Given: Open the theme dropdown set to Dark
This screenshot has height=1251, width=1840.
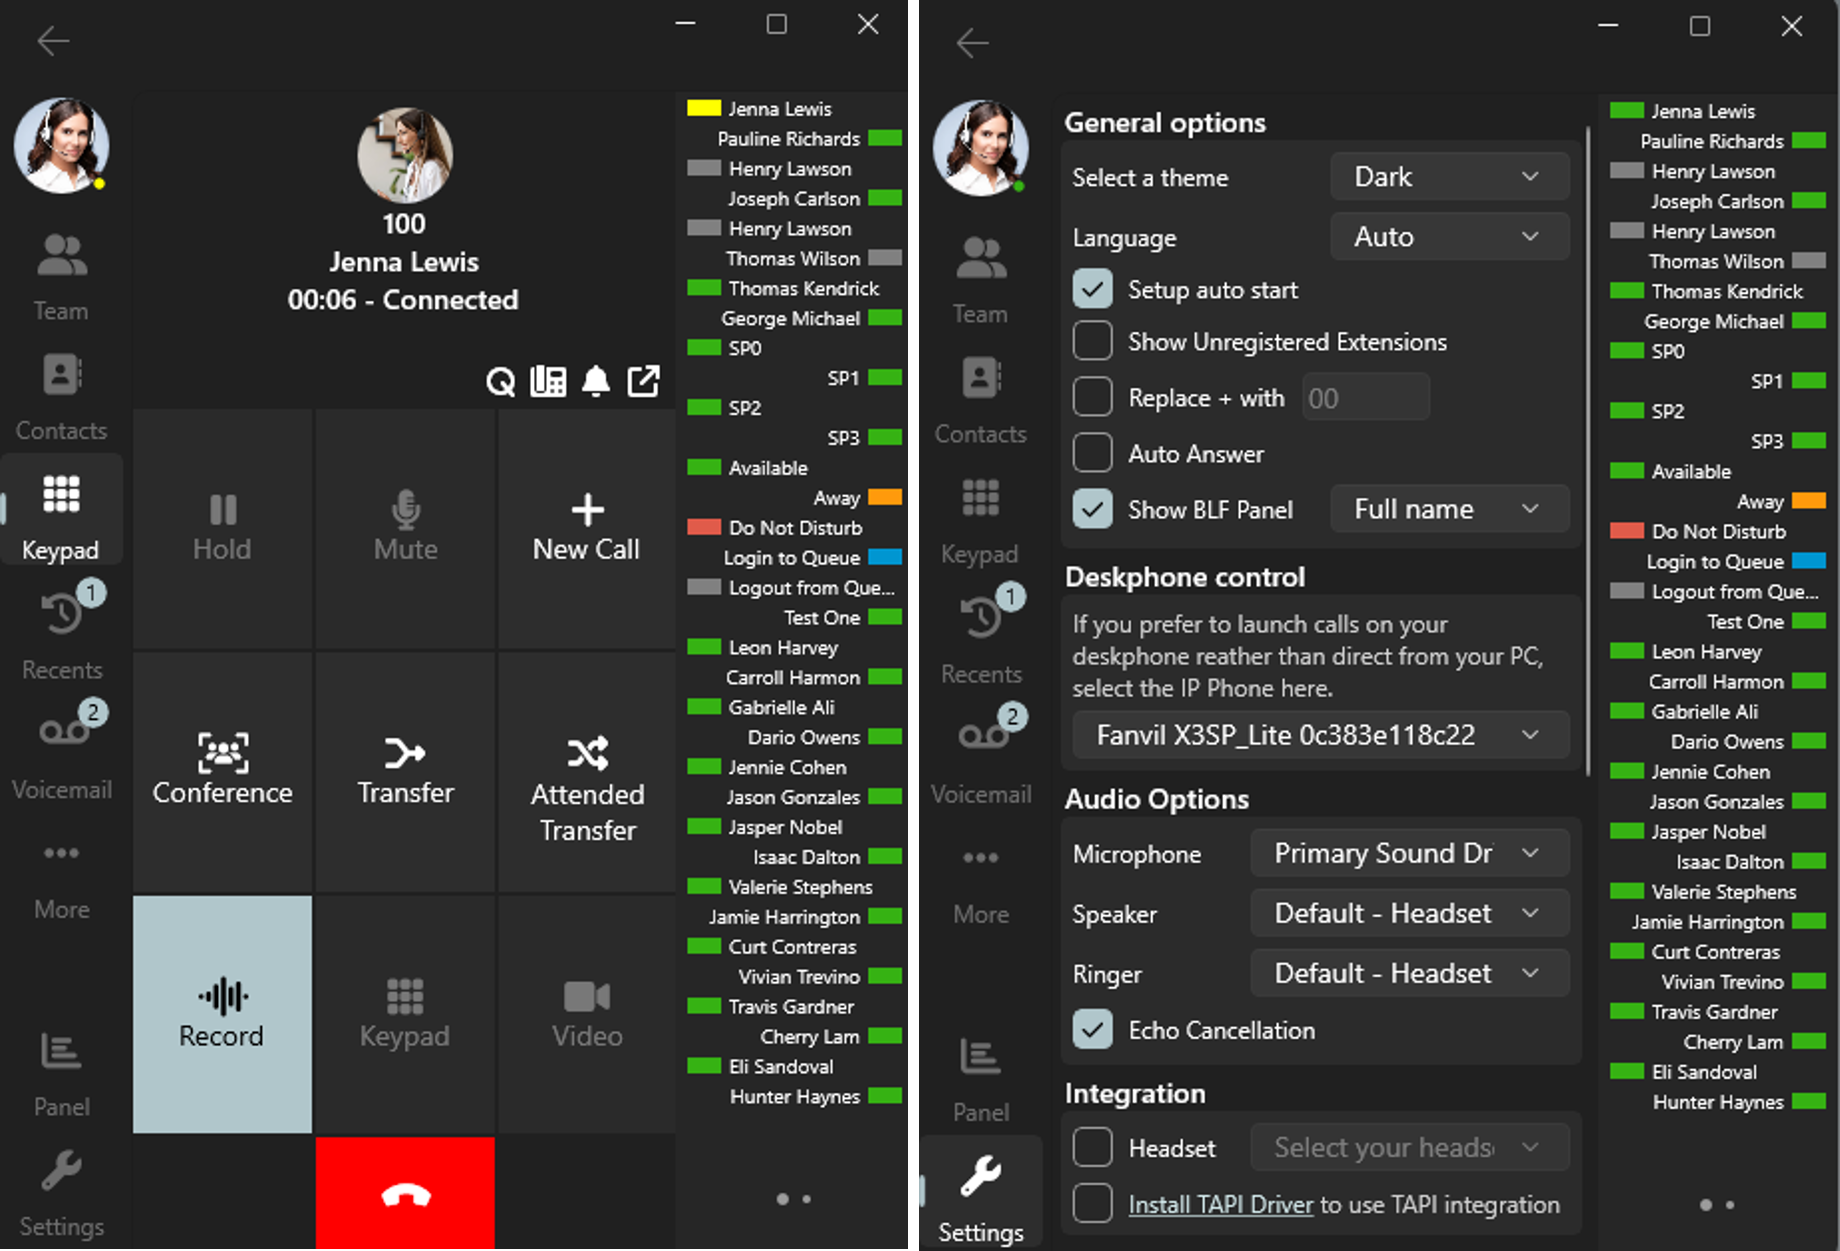Looking at the screenshot, I should pos(1449,177).
